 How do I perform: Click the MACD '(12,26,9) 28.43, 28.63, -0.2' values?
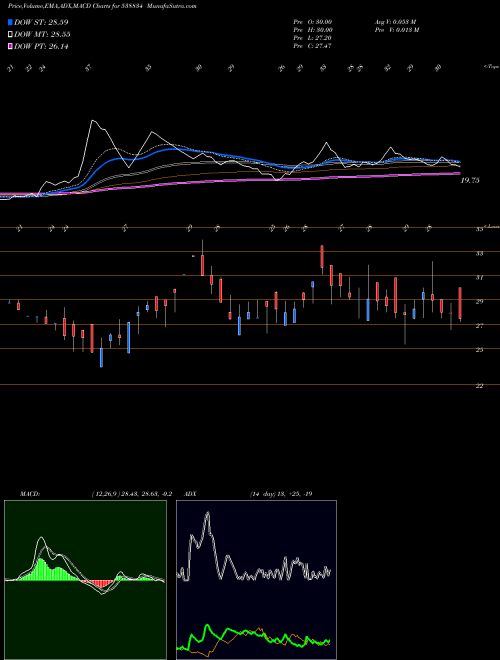(131, 494)
